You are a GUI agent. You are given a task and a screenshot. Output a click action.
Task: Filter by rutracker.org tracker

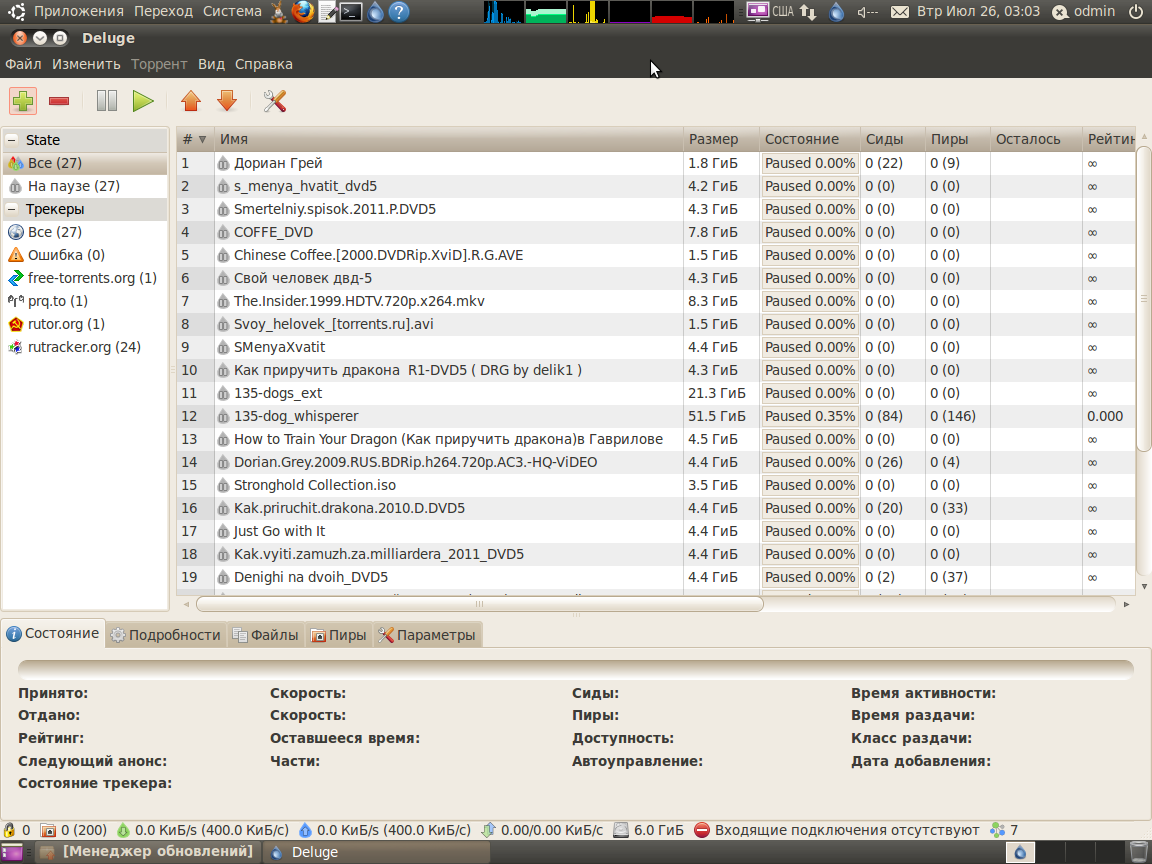click(85, 347)
